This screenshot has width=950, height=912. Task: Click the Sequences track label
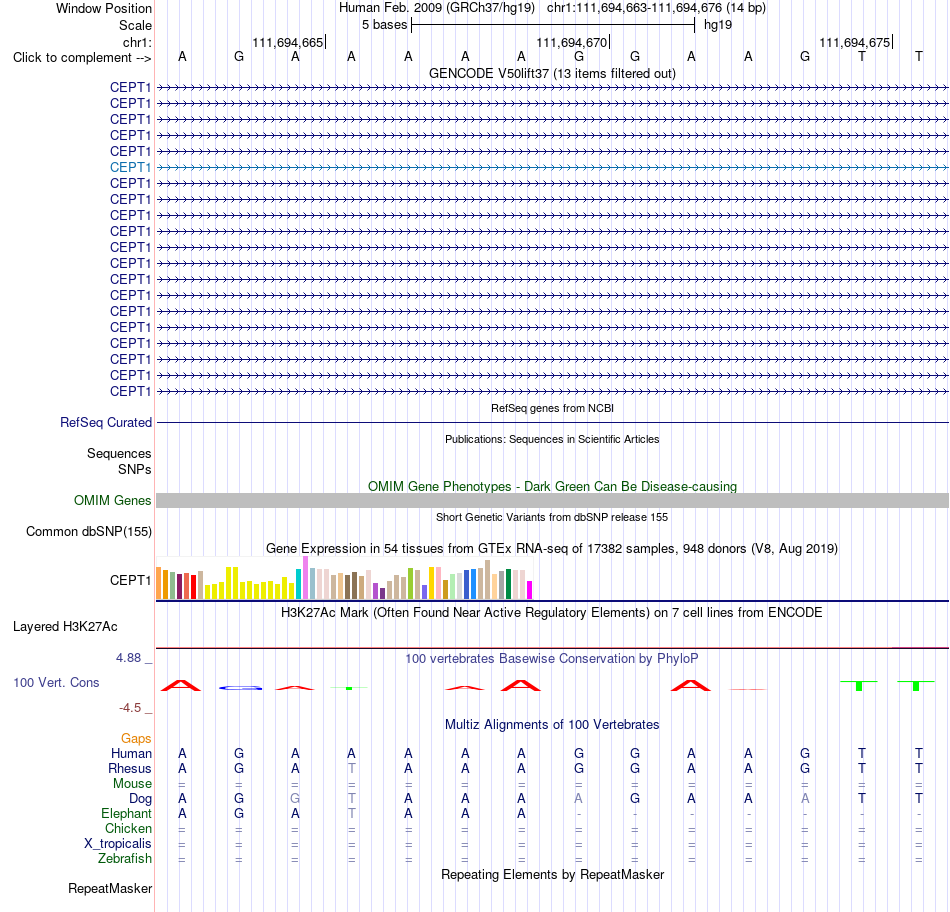click(x=119, y=453)
